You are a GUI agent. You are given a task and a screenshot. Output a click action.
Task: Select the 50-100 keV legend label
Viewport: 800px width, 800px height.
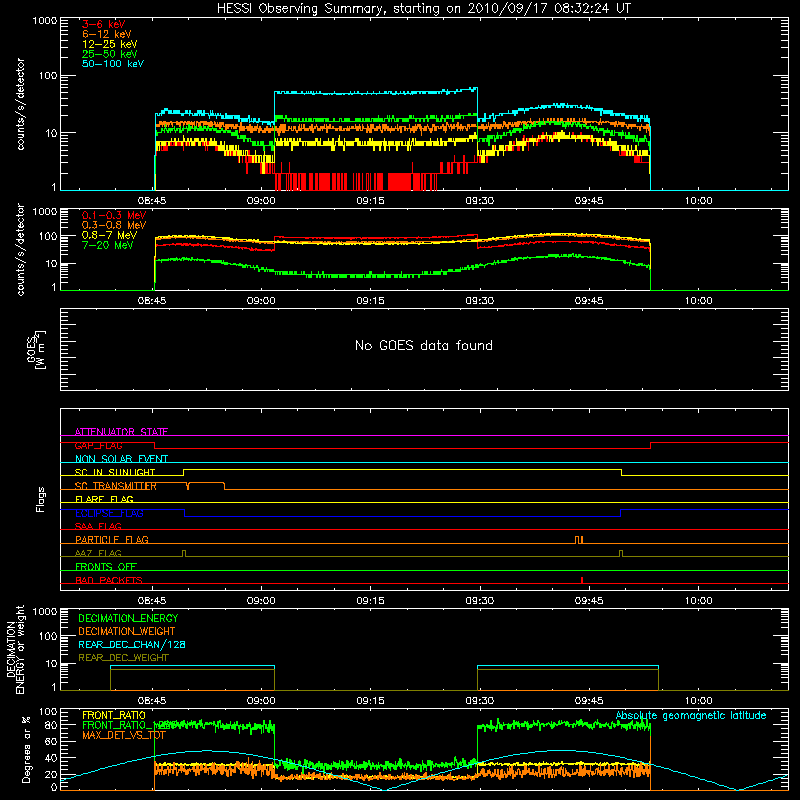(x=113, y=64)
